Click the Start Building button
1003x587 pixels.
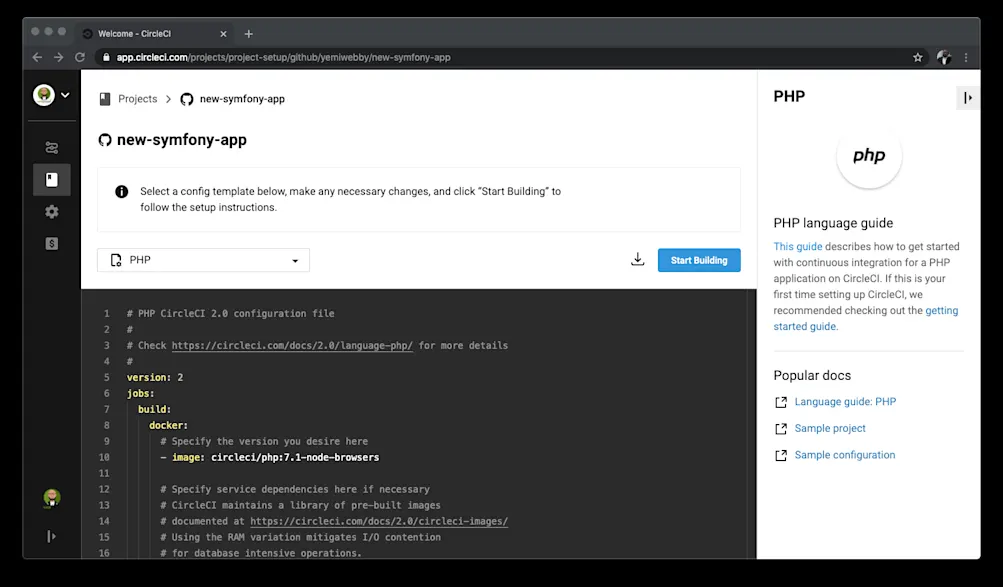698,259
